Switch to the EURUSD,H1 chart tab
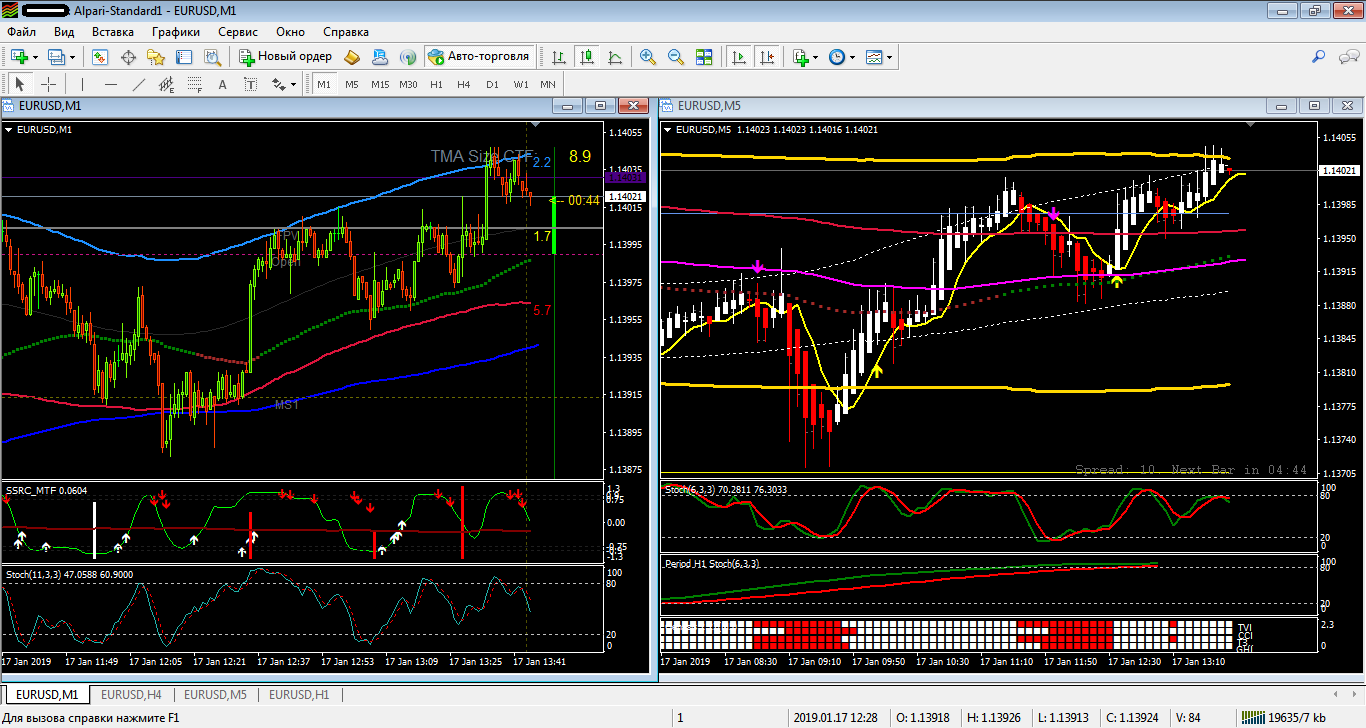The image size is (1366, 728). tap(300, 694)
